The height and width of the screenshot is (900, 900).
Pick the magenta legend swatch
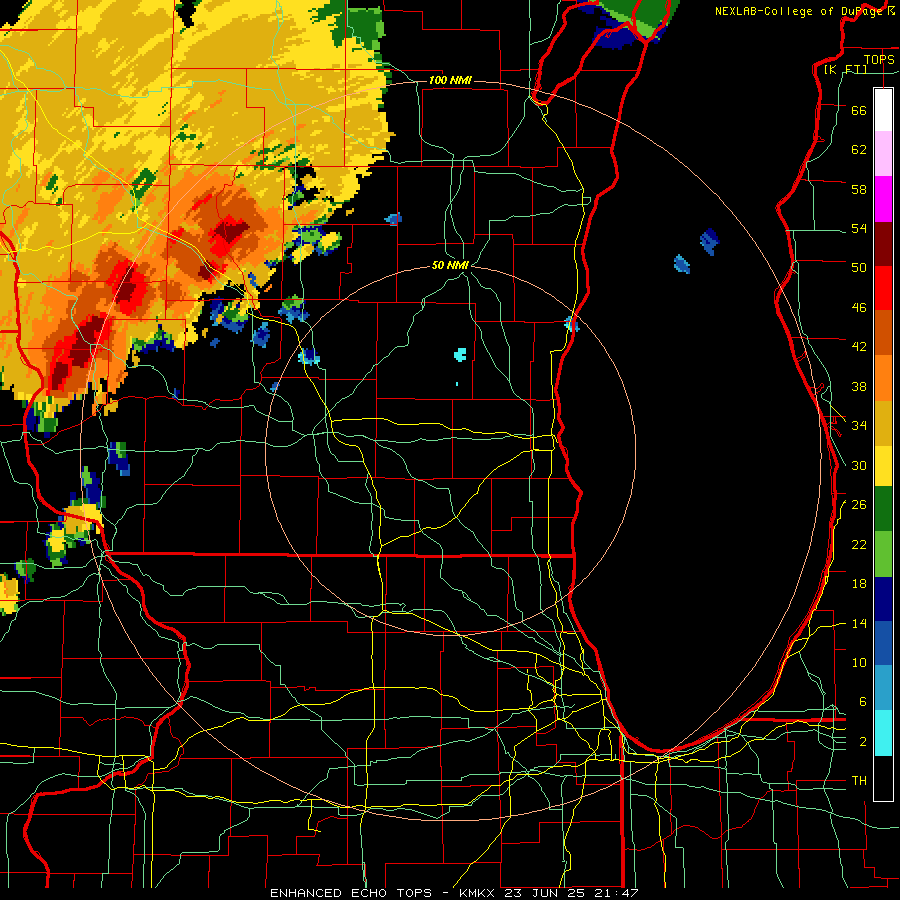pos(883,199)
